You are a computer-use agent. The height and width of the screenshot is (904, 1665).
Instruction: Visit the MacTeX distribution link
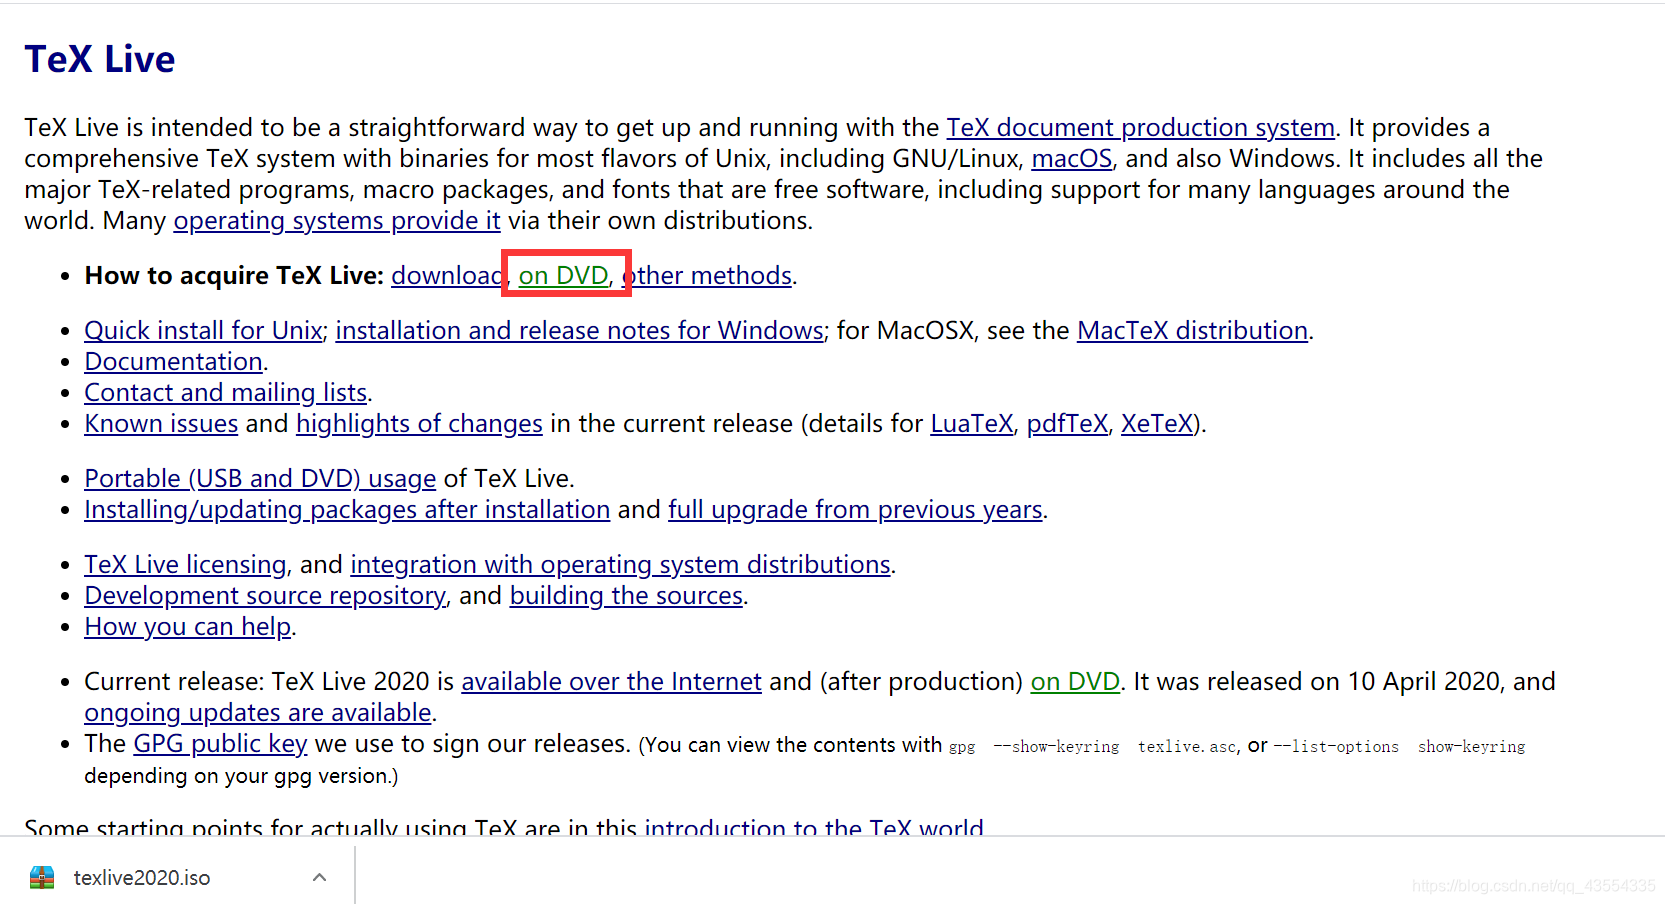[x=1192, y=331]
